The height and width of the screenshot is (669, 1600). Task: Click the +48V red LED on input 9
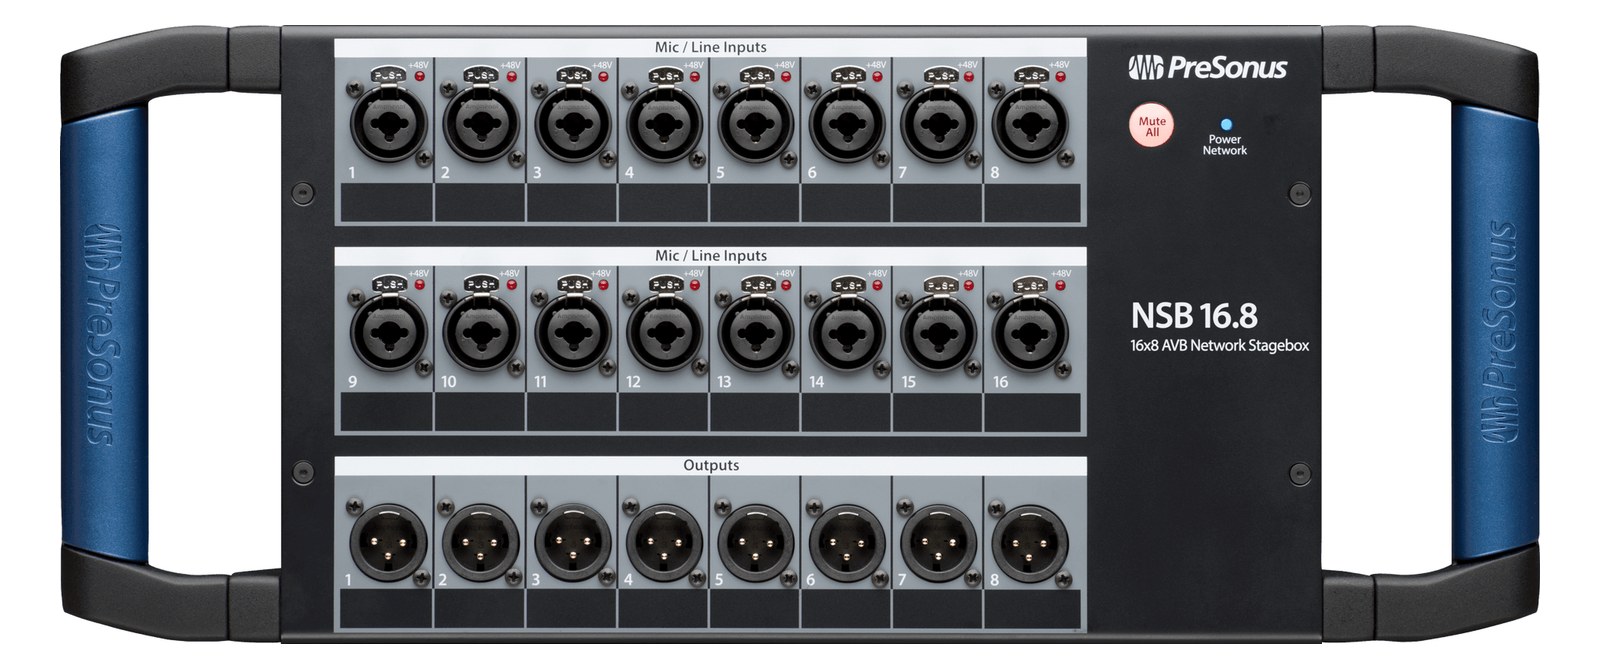pyautogui.click(x=421, y=285)
